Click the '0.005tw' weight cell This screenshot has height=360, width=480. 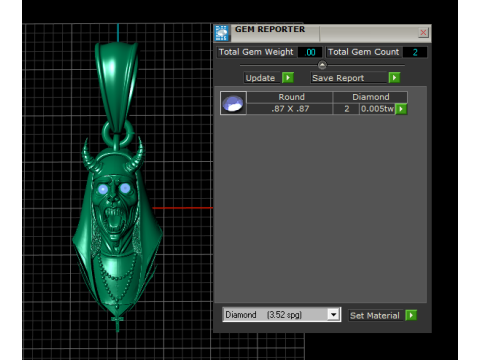tap(377, 109)
